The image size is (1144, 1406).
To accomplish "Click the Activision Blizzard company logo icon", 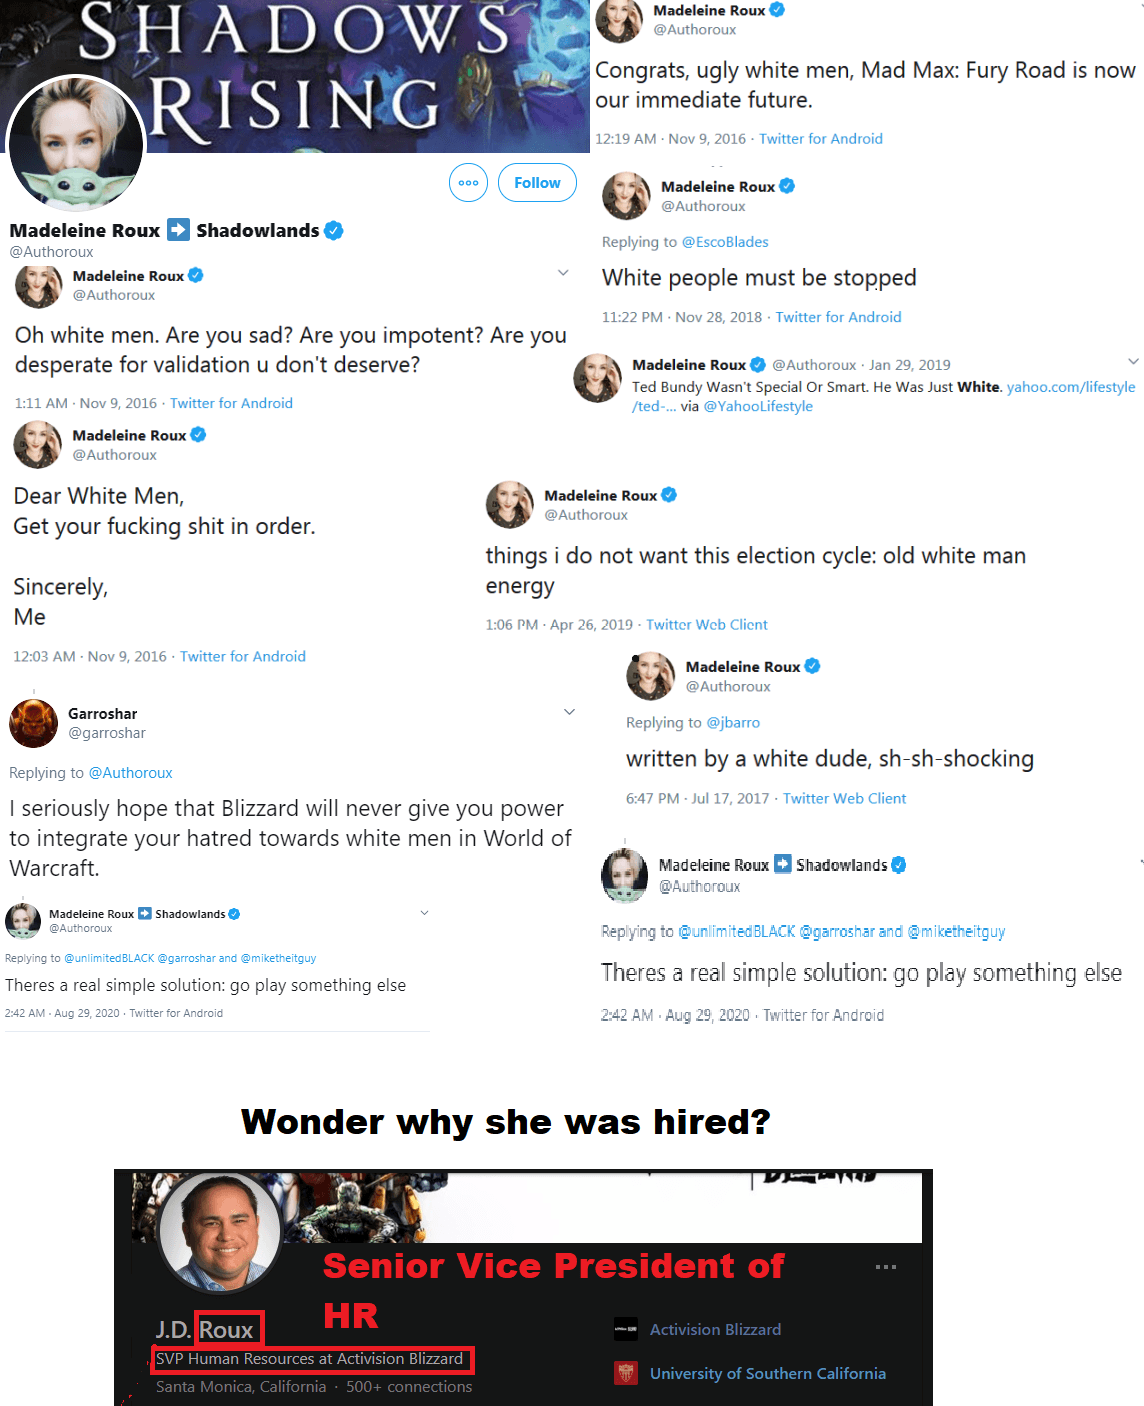I will (x=626, y=1329).
